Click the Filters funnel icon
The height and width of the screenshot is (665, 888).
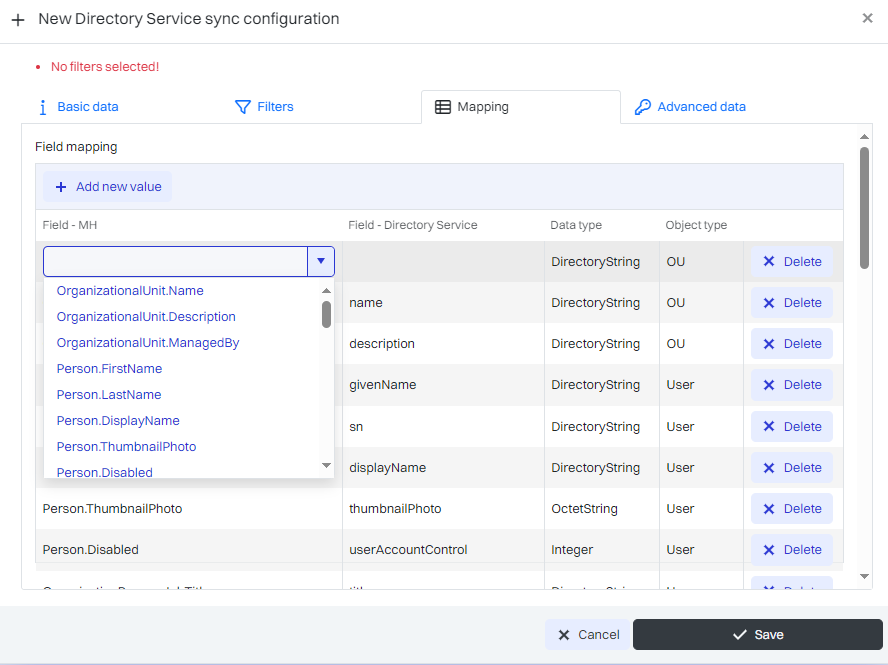[x=242, y=107]
